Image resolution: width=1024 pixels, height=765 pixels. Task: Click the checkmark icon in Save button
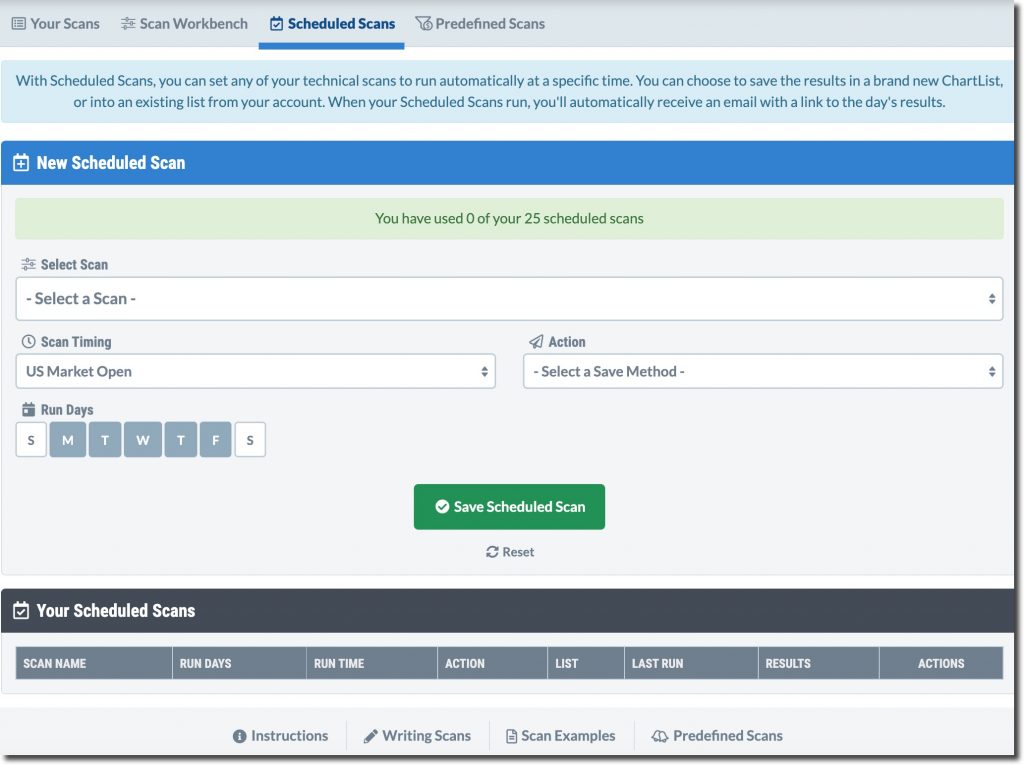coord(442,506)
